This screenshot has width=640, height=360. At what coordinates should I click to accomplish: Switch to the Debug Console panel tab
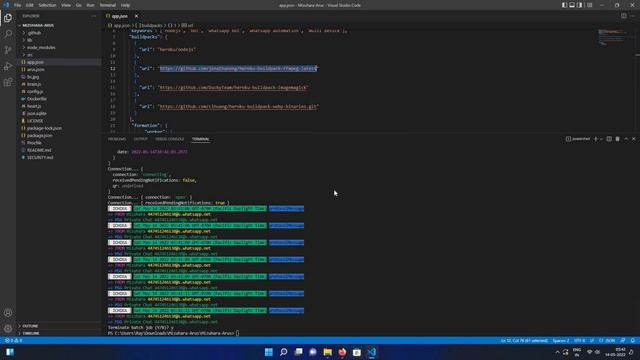[x=170, y=139]
